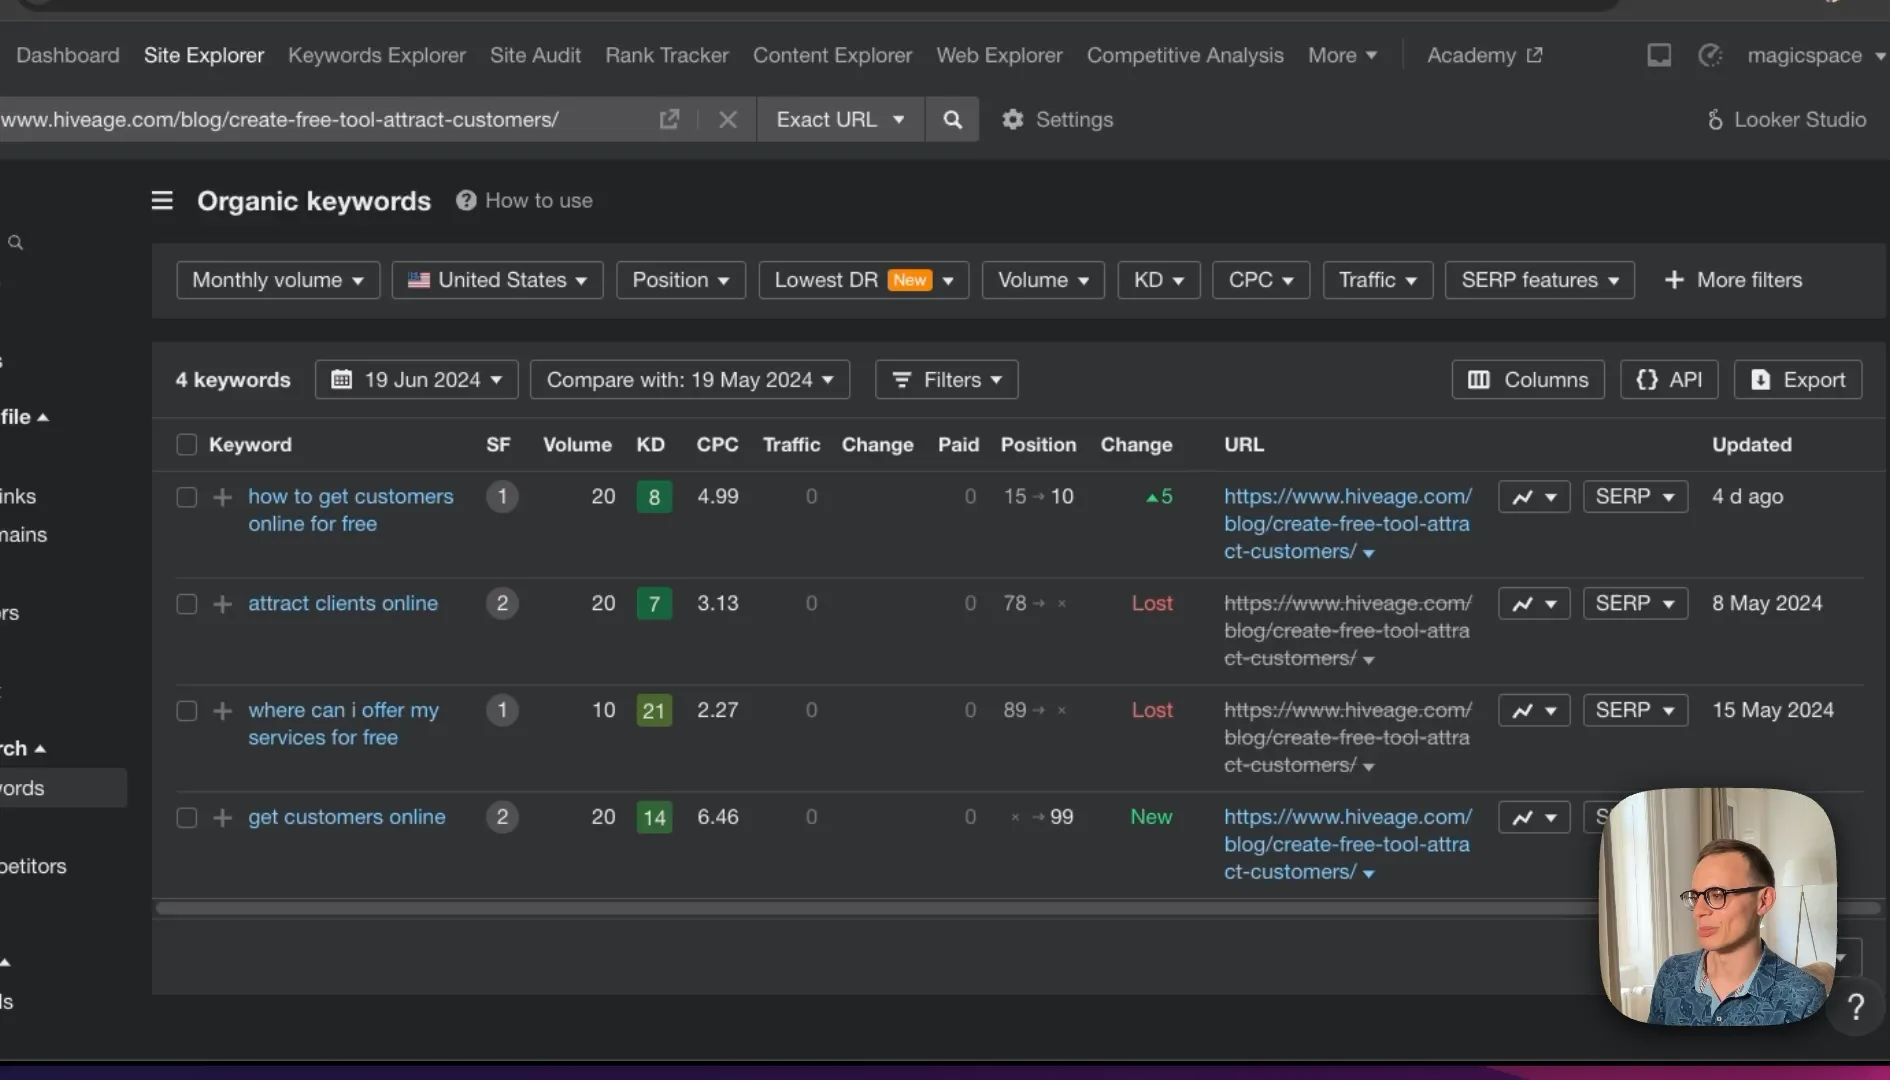Expand the United States country dropdown
1890x1080 pixels.
click(497, 280)
